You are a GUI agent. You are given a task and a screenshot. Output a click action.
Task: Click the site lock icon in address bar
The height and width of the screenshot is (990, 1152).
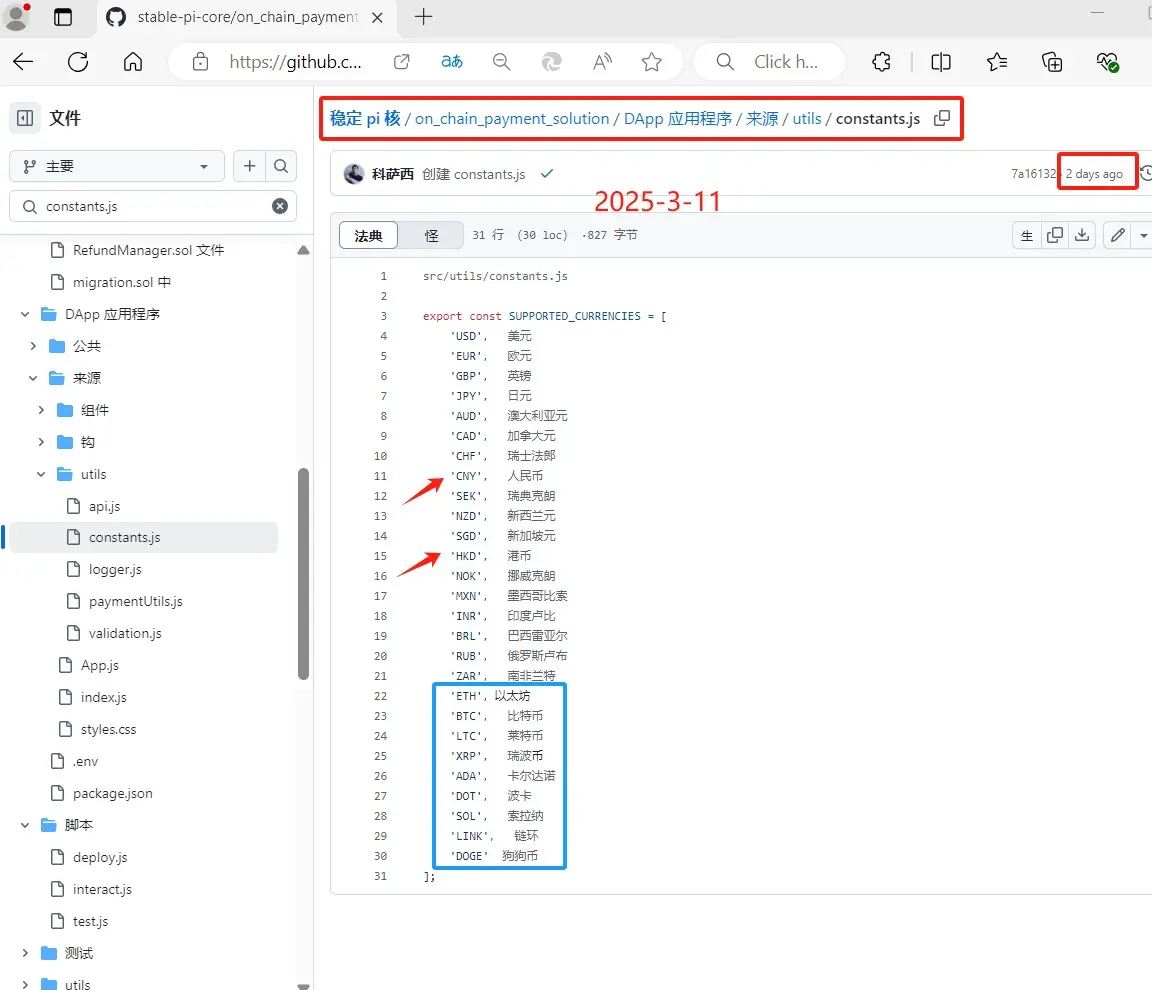coord(200,62)
